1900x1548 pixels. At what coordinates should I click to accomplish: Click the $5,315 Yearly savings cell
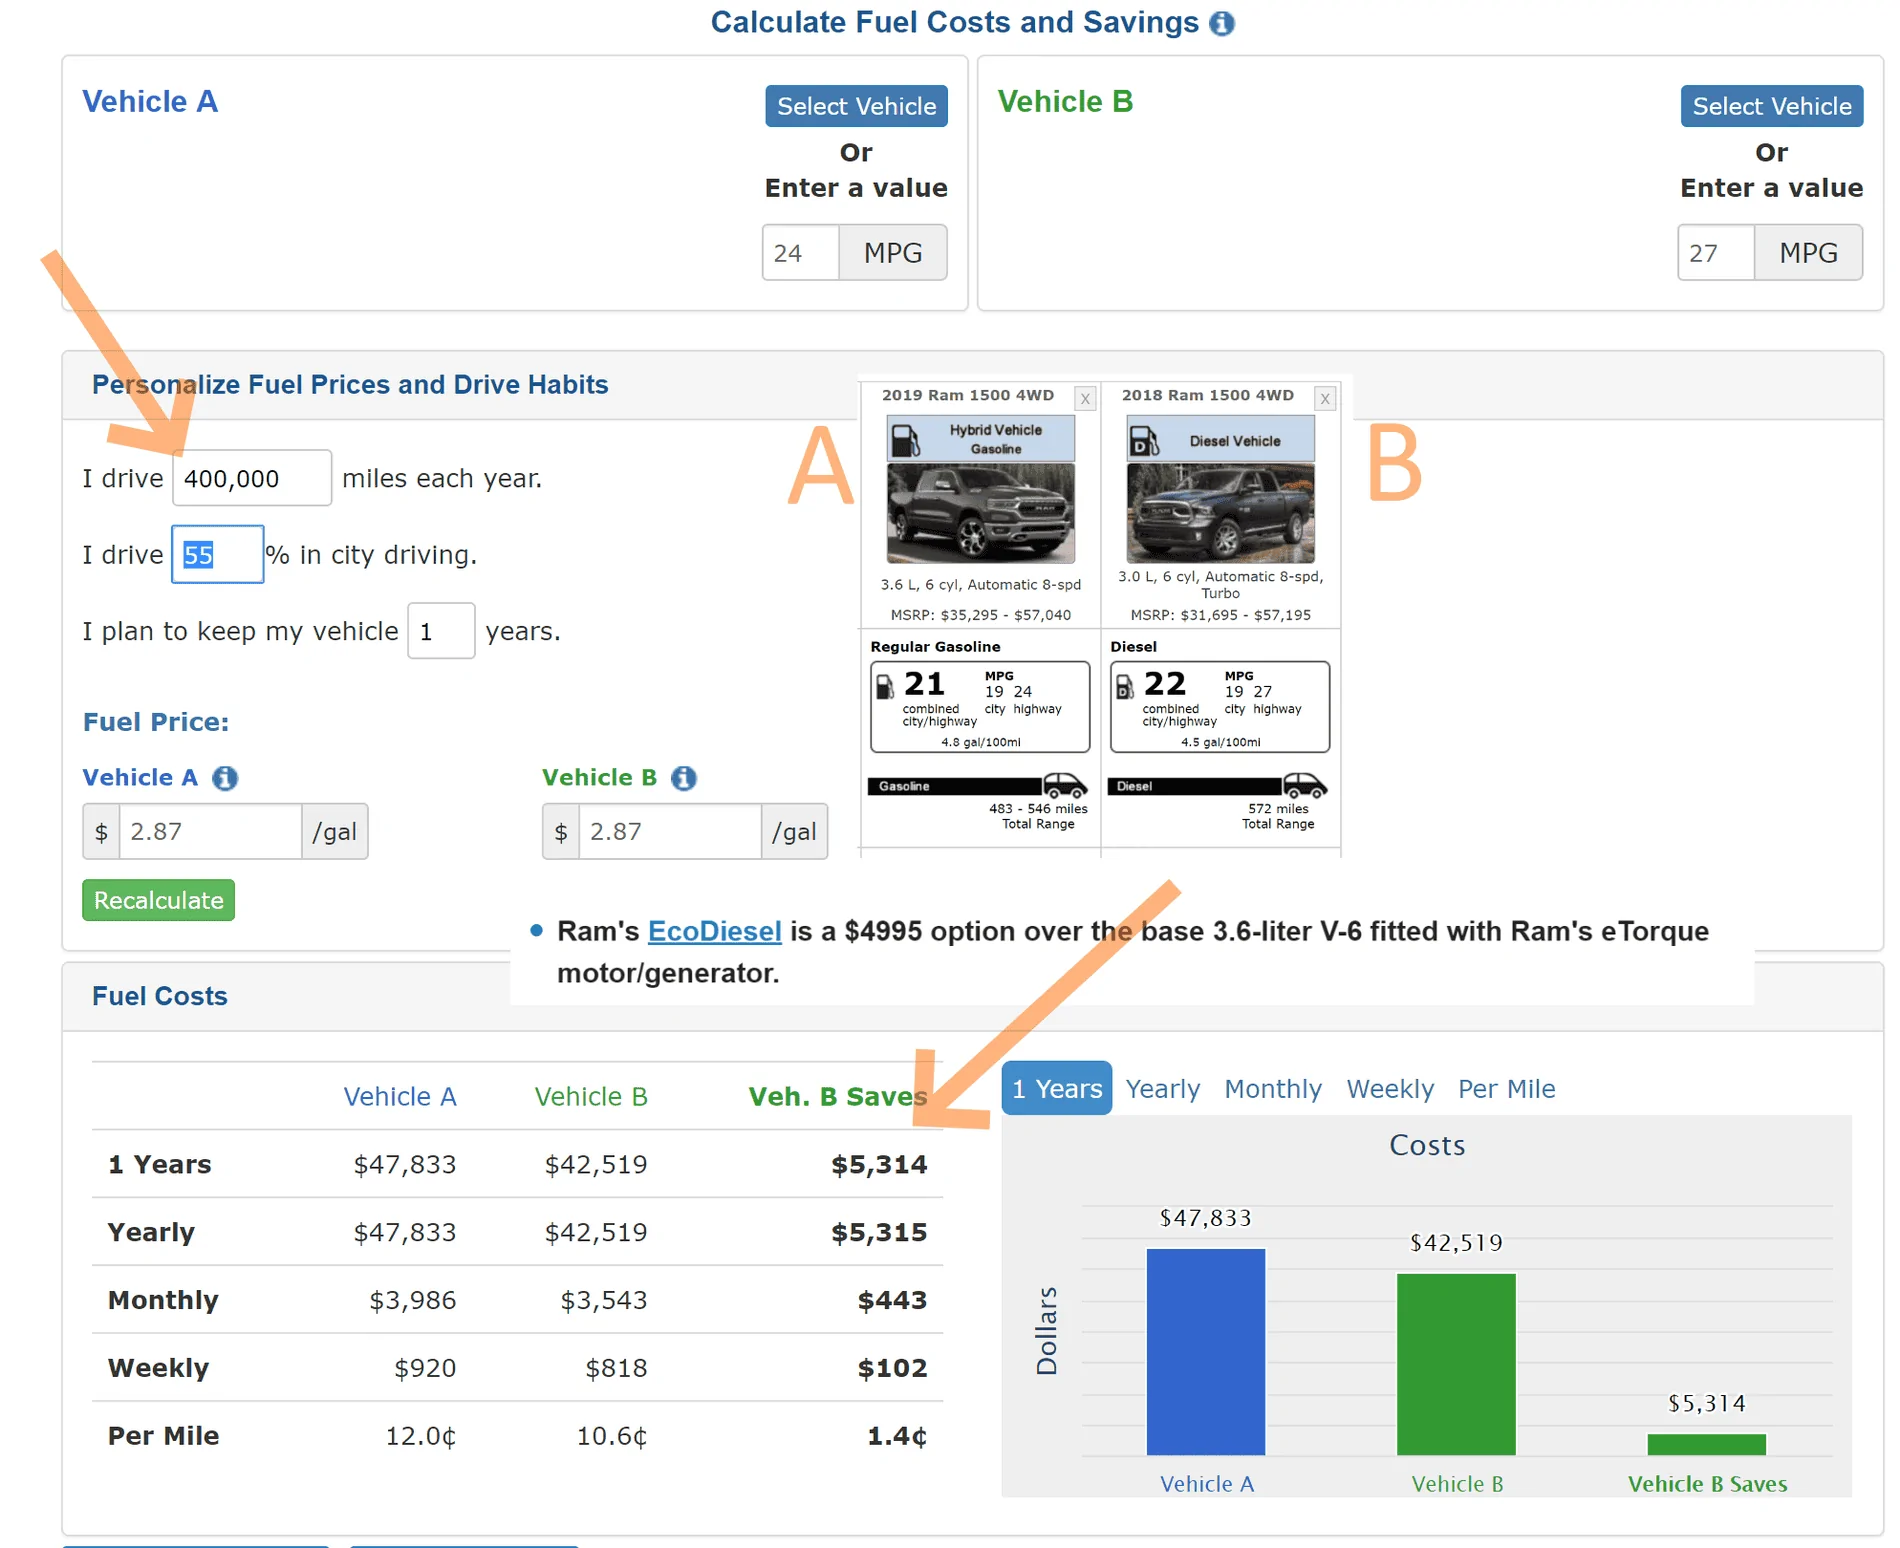click(x=879, y=1232)
